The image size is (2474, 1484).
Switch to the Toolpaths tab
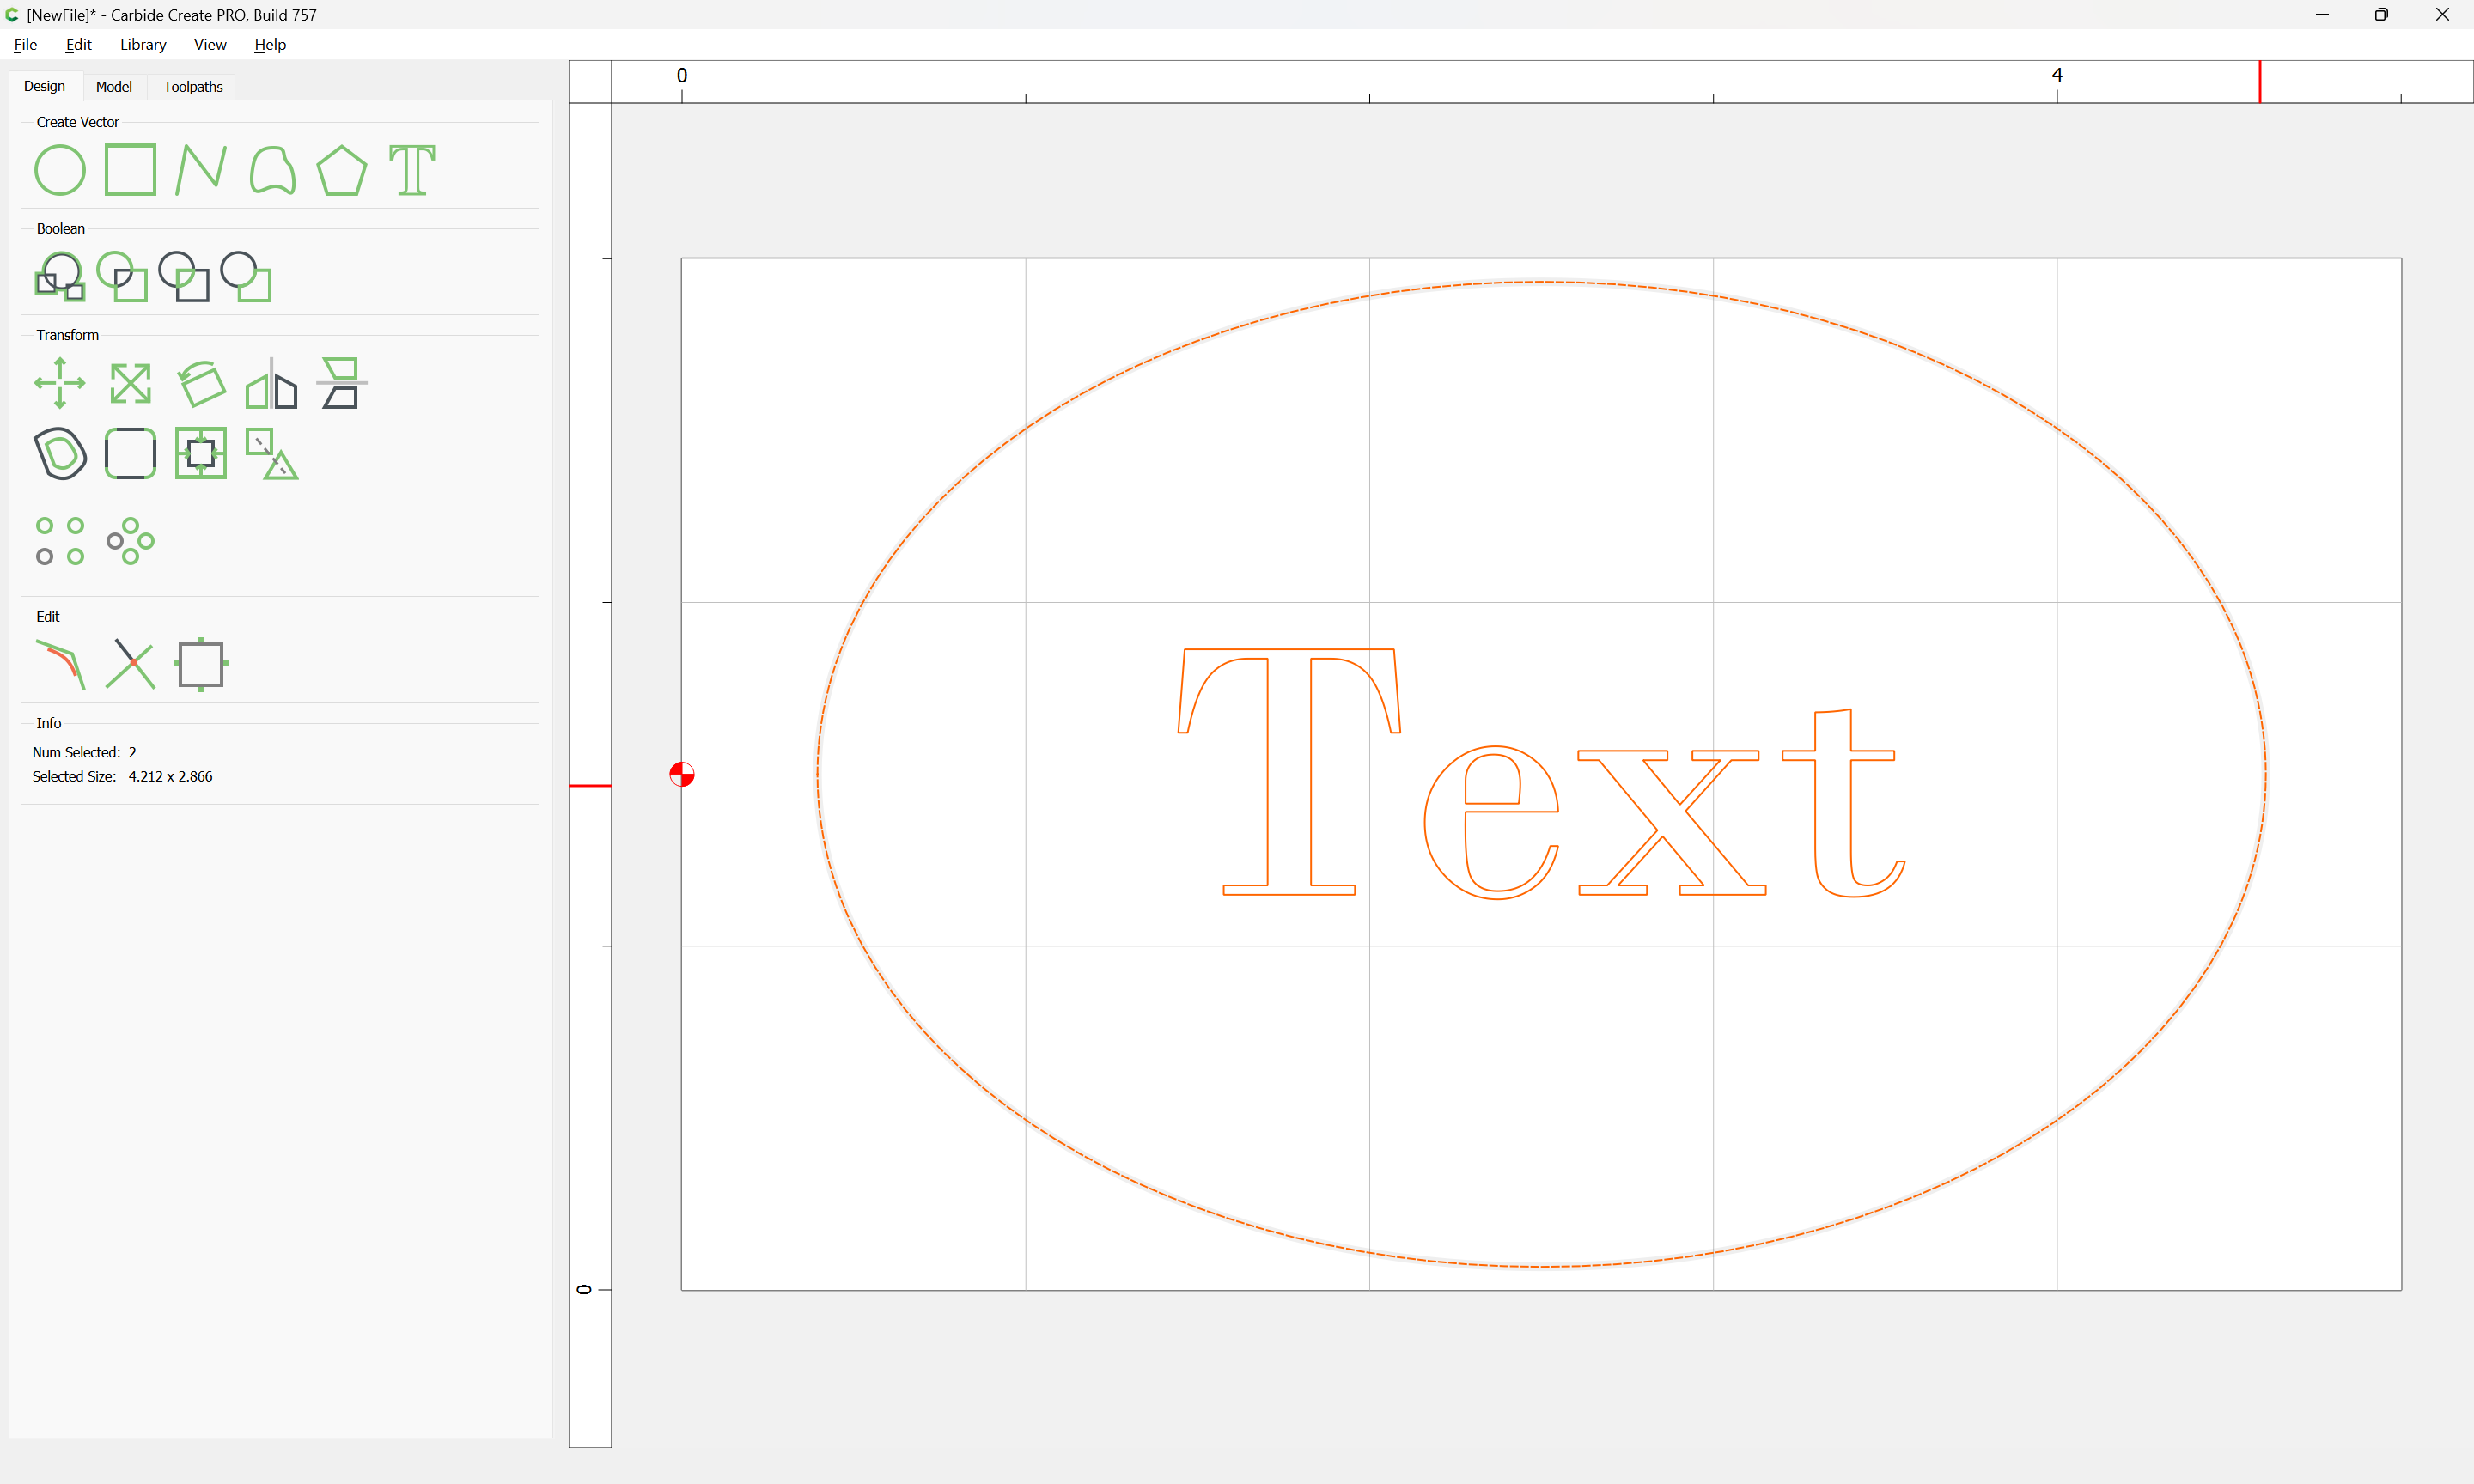[191, 85]
